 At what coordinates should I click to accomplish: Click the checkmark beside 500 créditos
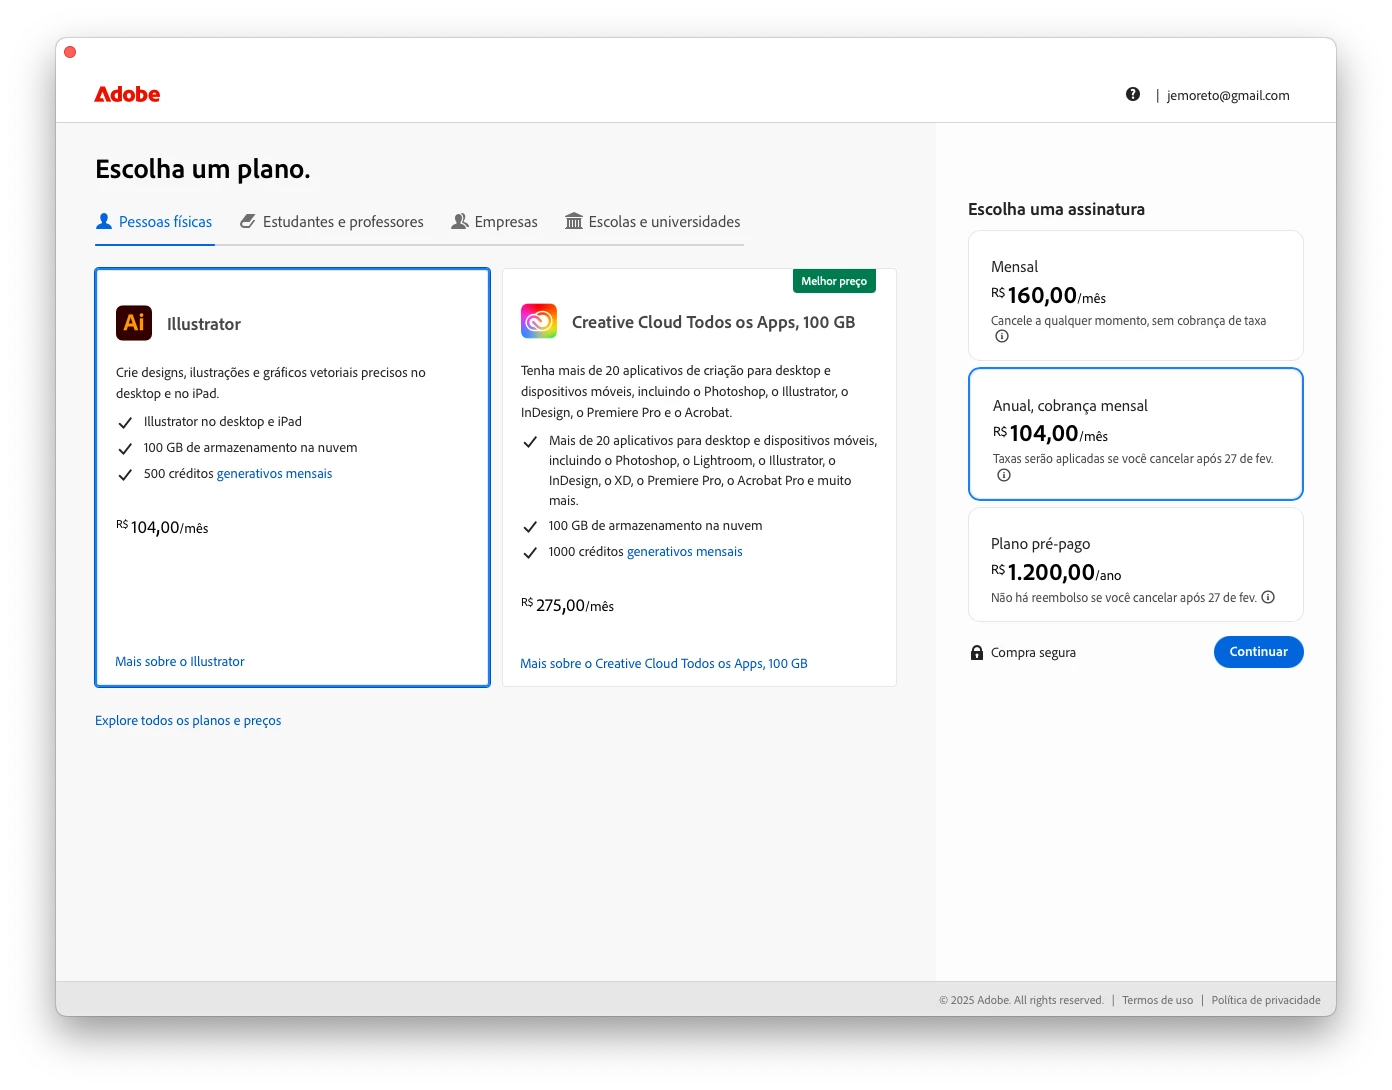click(125, 475)
